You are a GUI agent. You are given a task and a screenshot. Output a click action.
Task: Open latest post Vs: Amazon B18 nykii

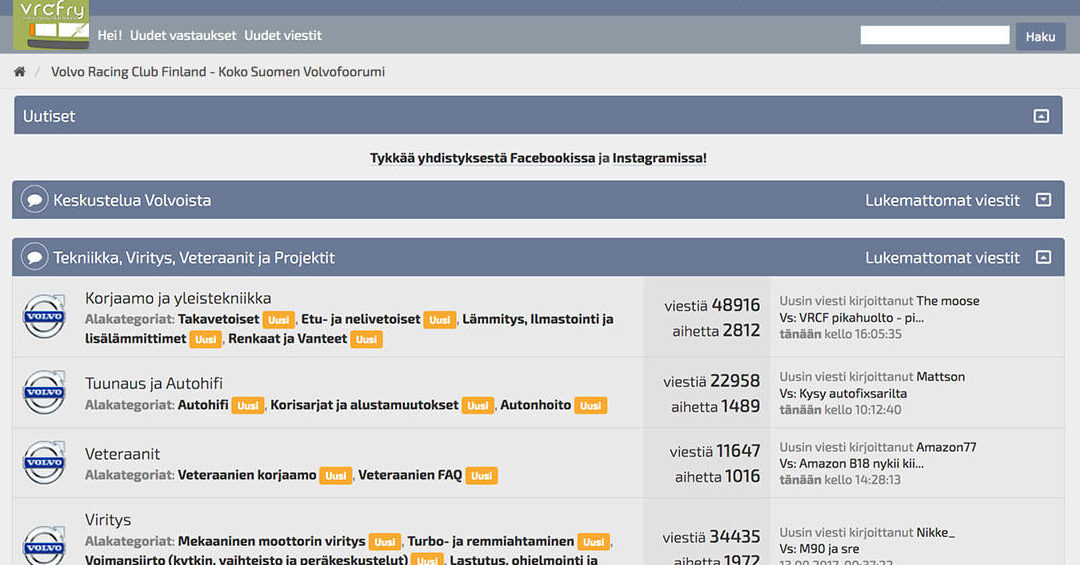click(x=851, y=464)
